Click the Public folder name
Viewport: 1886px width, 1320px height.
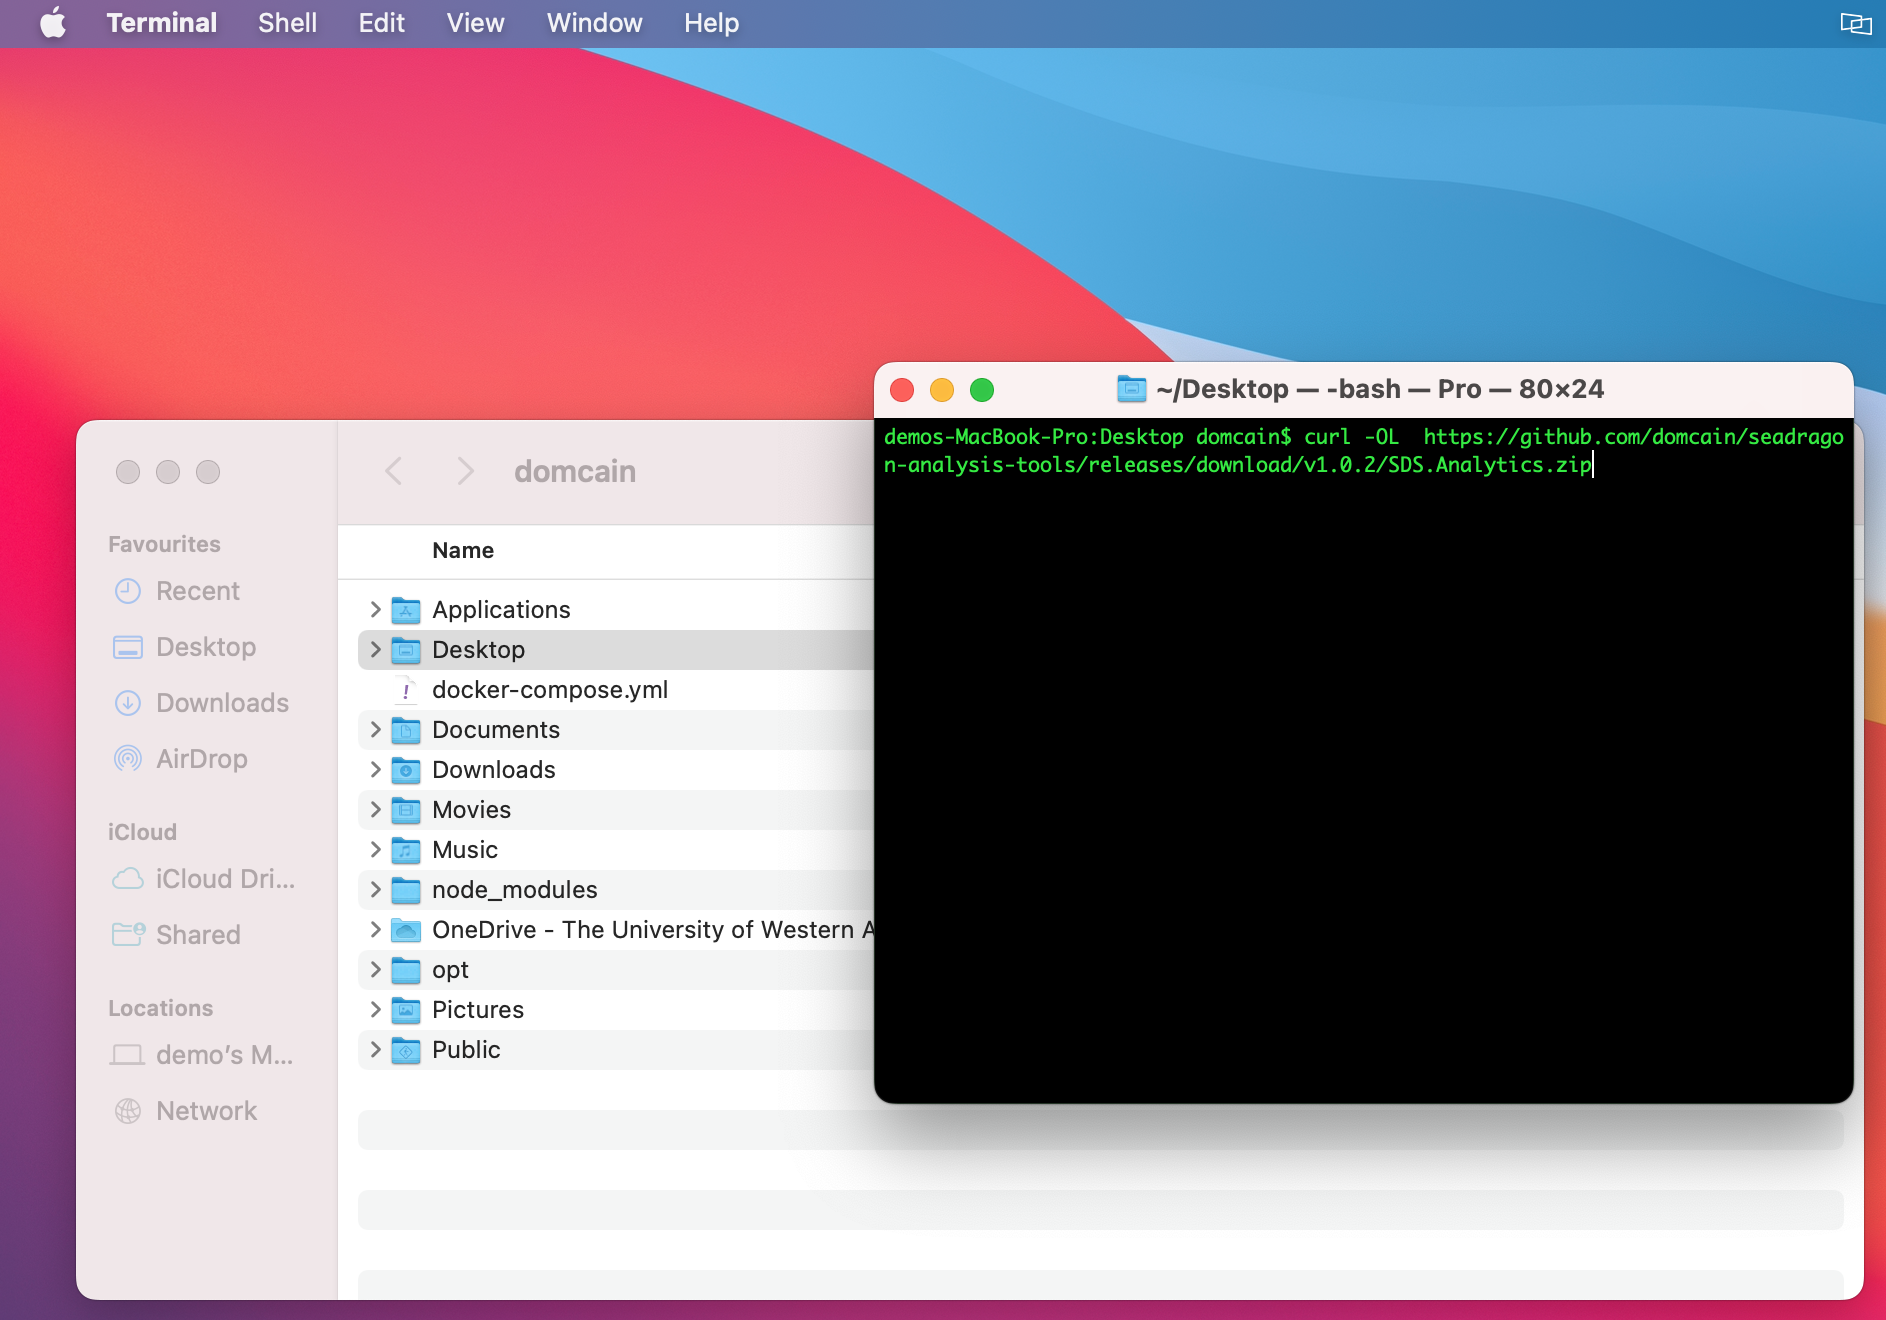466,1050
